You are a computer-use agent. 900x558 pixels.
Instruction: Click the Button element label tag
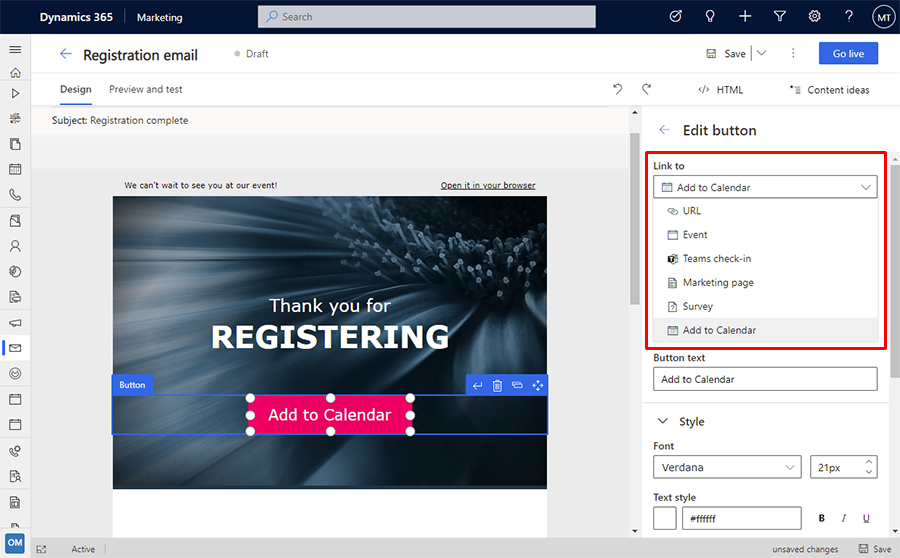(132, 385)
